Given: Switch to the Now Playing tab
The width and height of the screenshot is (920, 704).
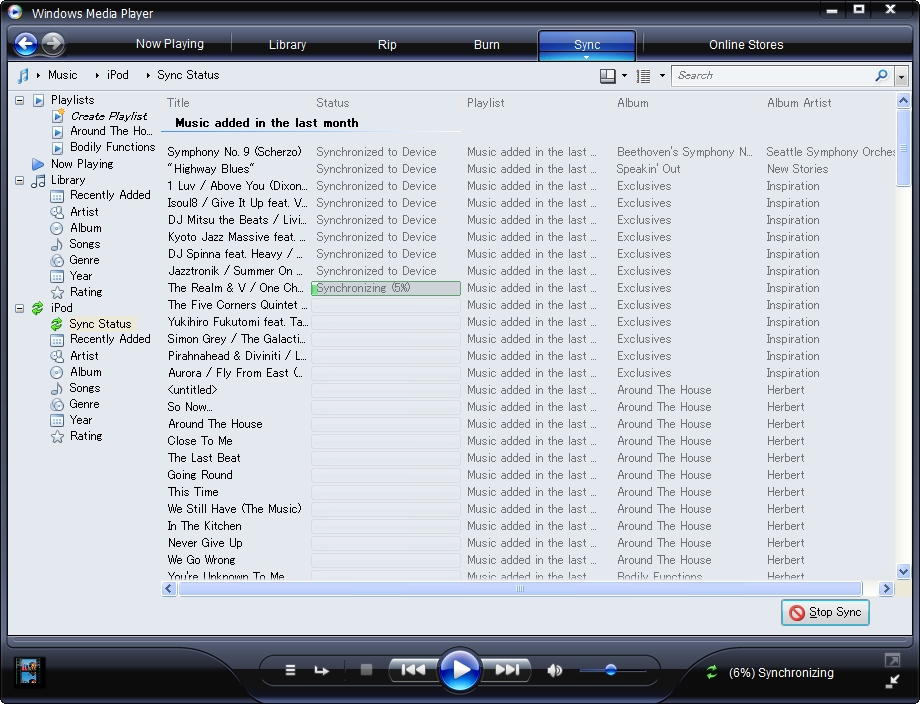Looking at the screenshot, I should click(170, 44).
